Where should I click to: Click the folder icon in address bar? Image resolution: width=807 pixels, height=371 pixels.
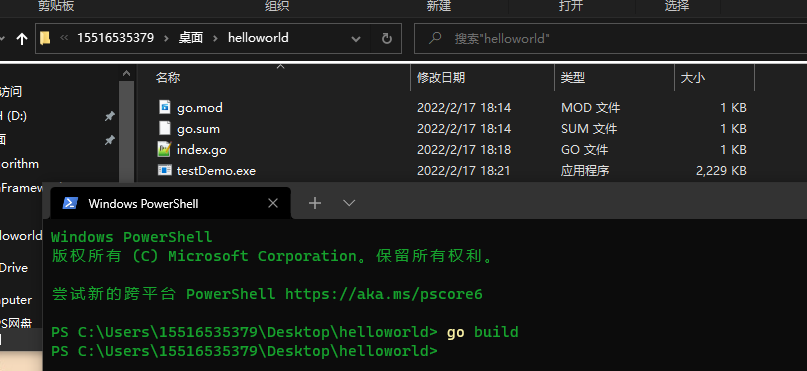(x=45, y=38)
